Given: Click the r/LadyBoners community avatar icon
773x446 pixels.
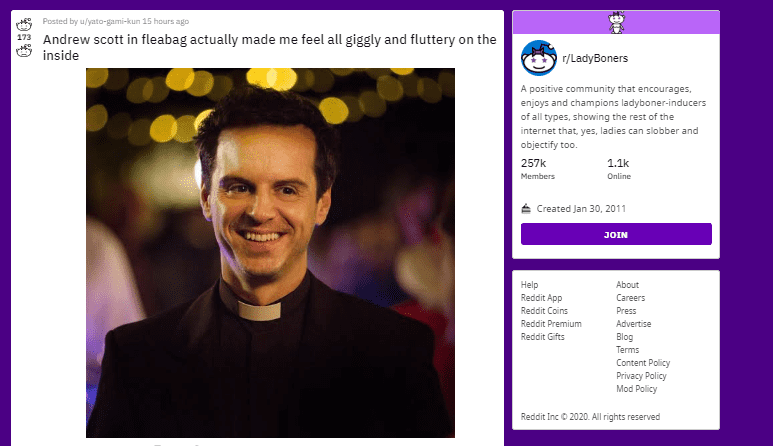Looking at the screenshot, I should point(539,58).
